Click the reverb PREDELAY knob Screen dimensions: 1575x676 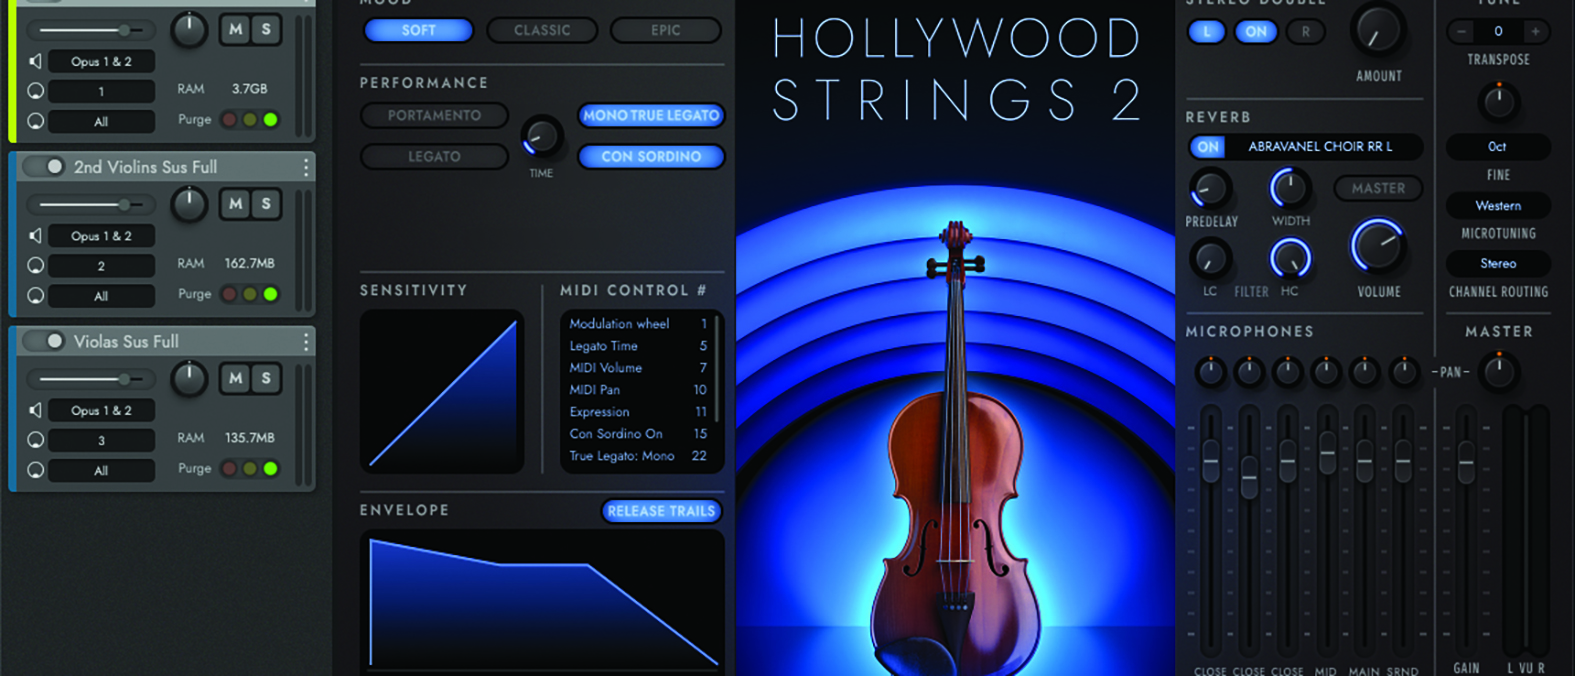1210,189
